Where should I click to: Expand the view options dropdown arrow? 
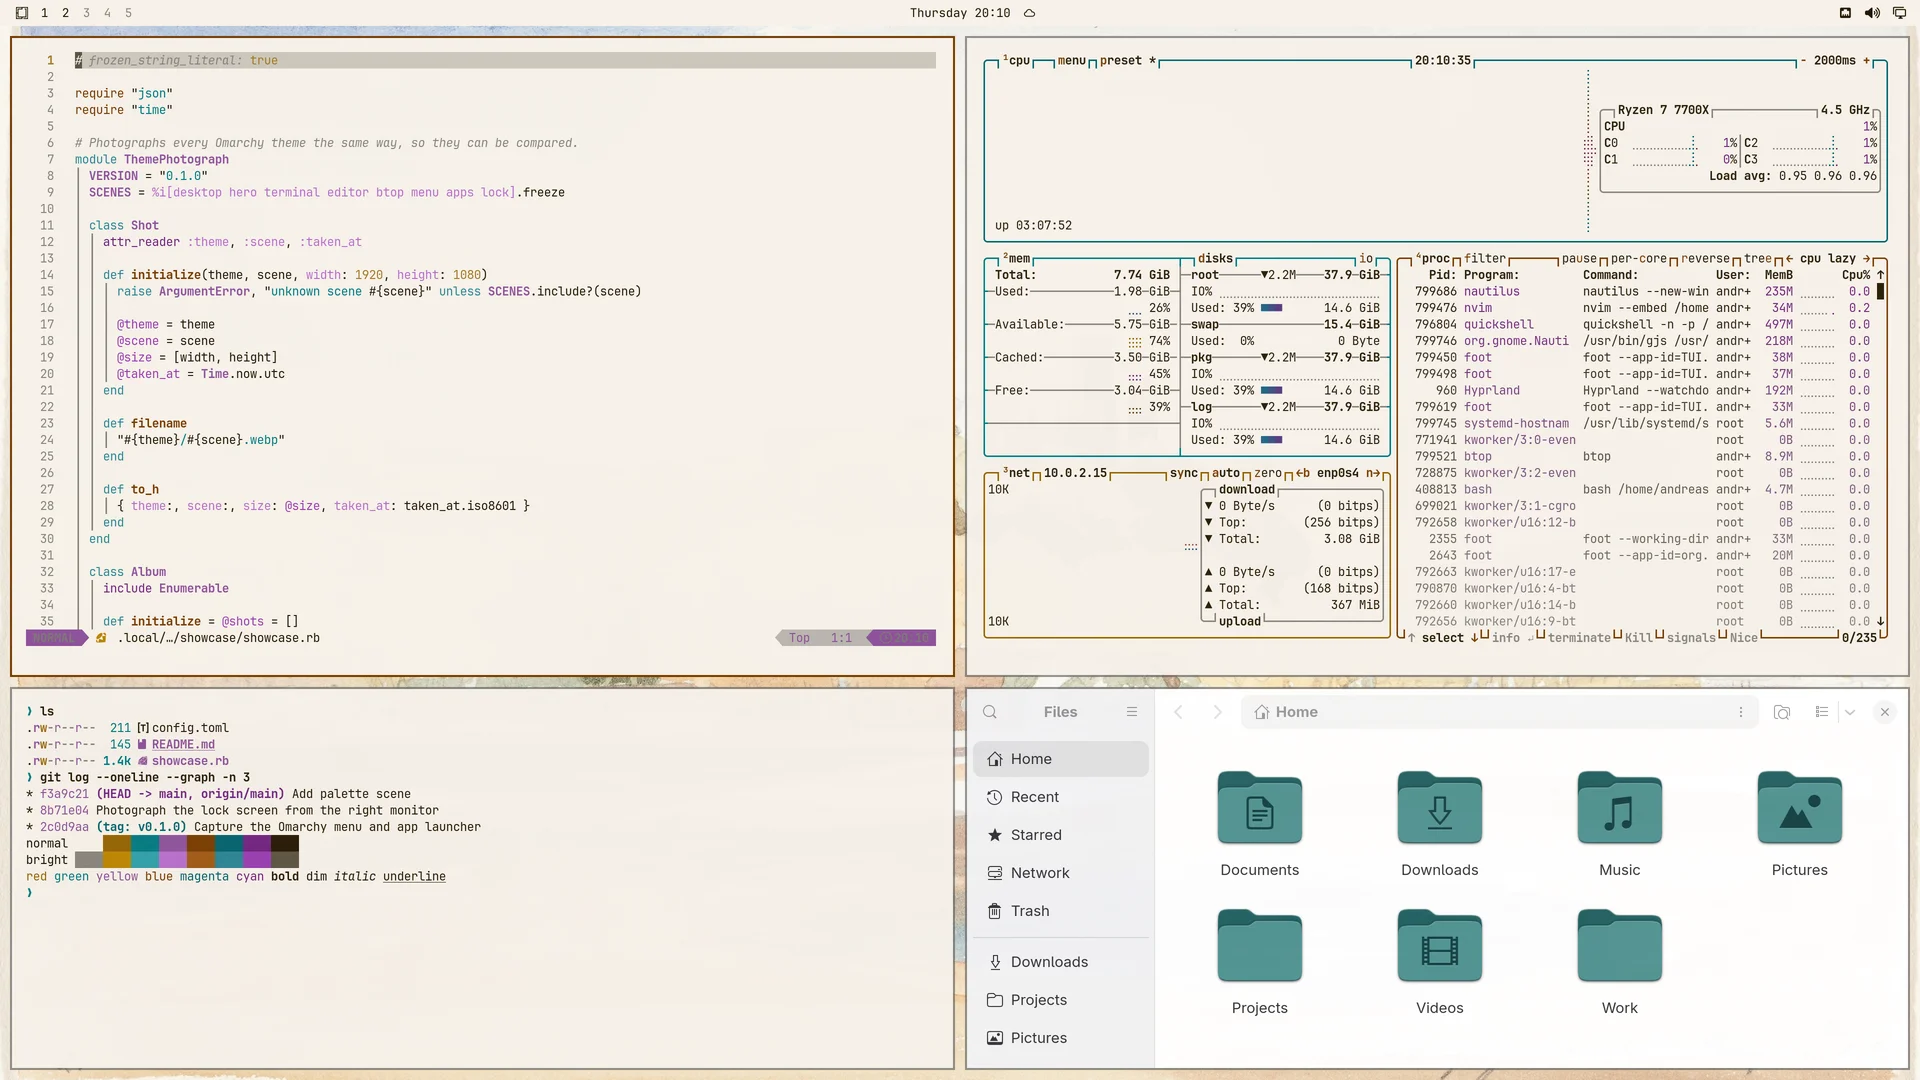pyautogui.click(x=1850, y=712)
